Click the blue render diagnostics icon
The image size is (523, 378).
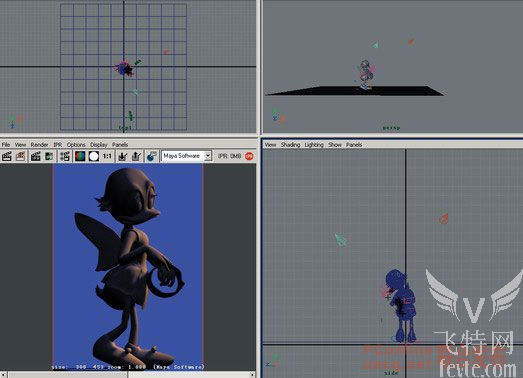tap(151, 156)
